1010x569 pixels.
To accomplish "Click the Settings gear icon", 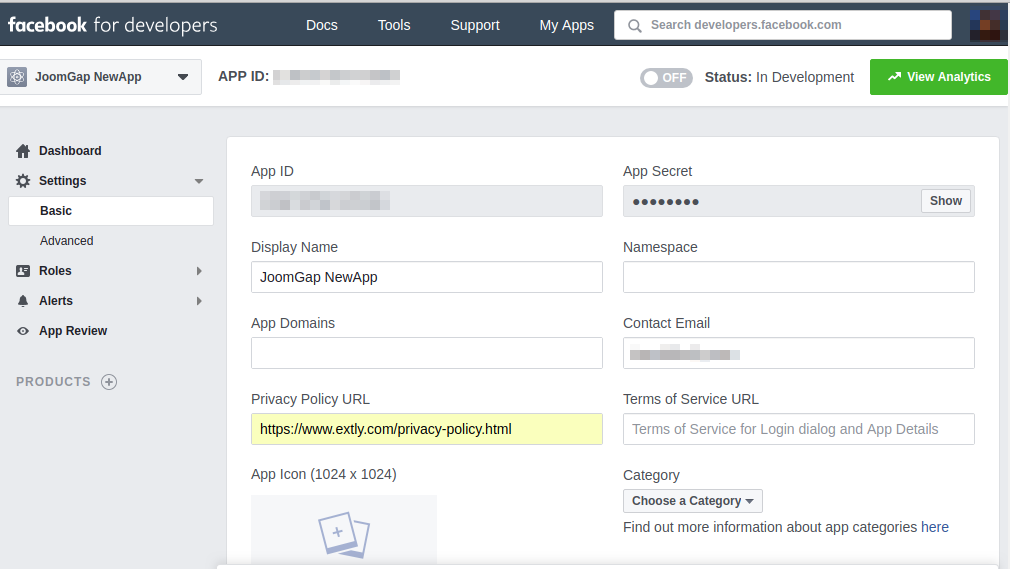I will 23,181.
